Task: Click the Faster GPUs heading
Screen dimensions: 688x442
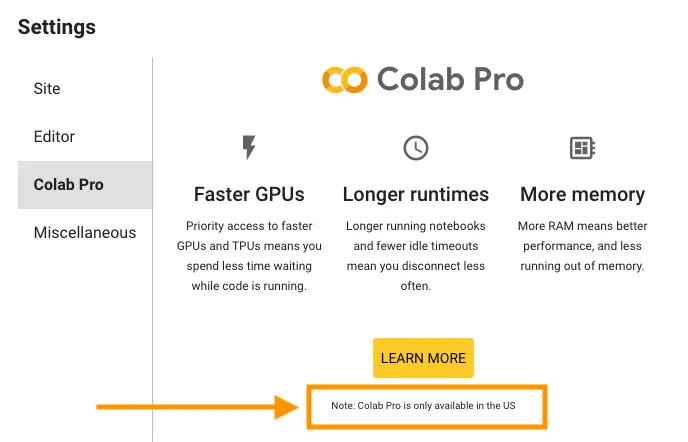Action: (249, 194)
